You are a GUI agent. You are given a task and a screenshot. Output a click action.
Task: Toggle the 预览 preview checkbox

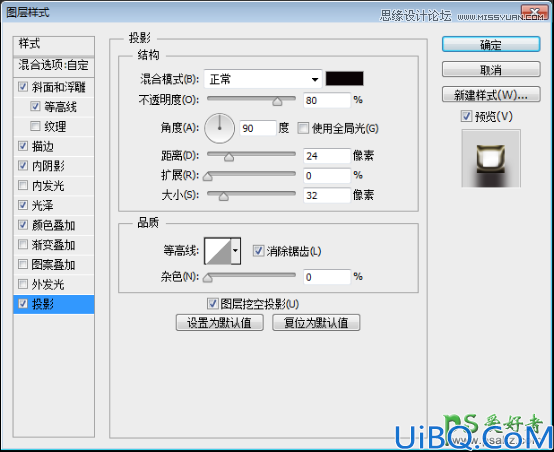click(466, 116)
